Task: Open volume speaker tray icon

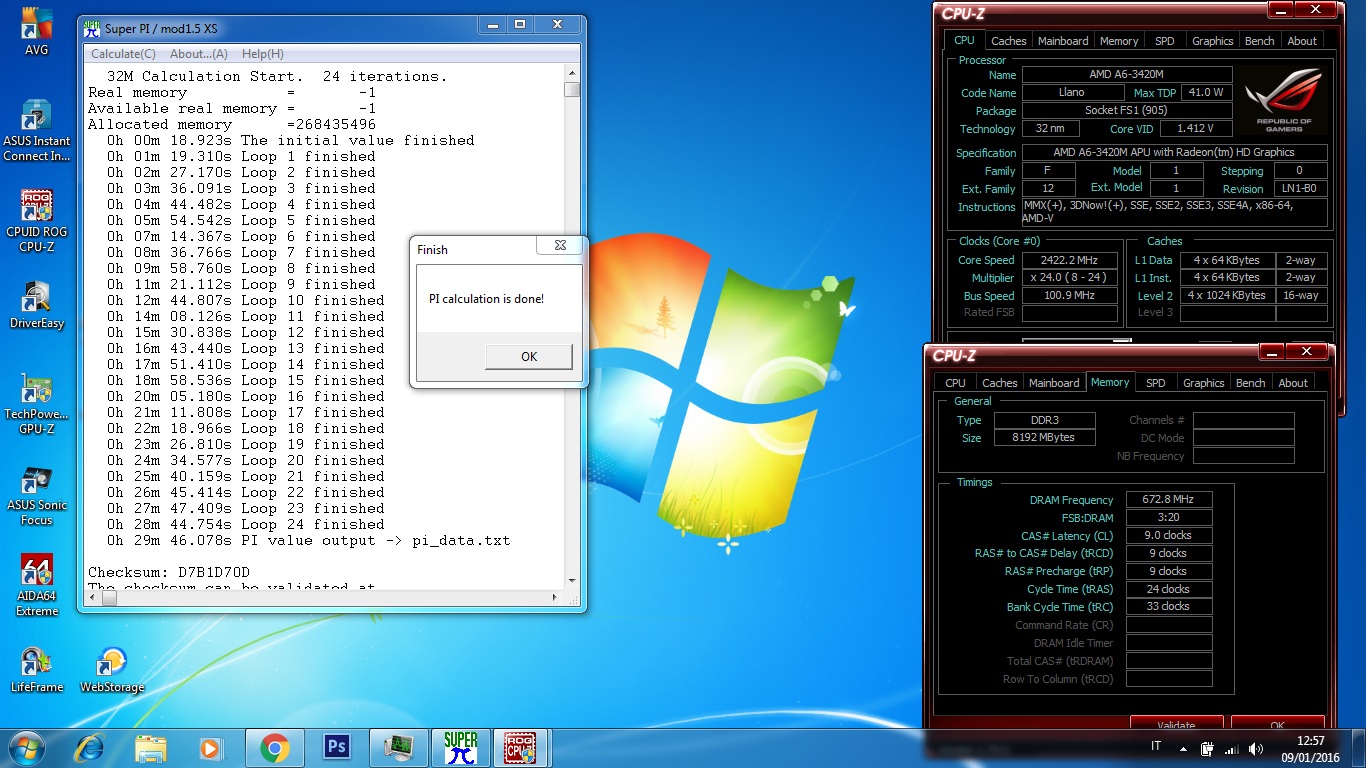Action: point(1254,748)
